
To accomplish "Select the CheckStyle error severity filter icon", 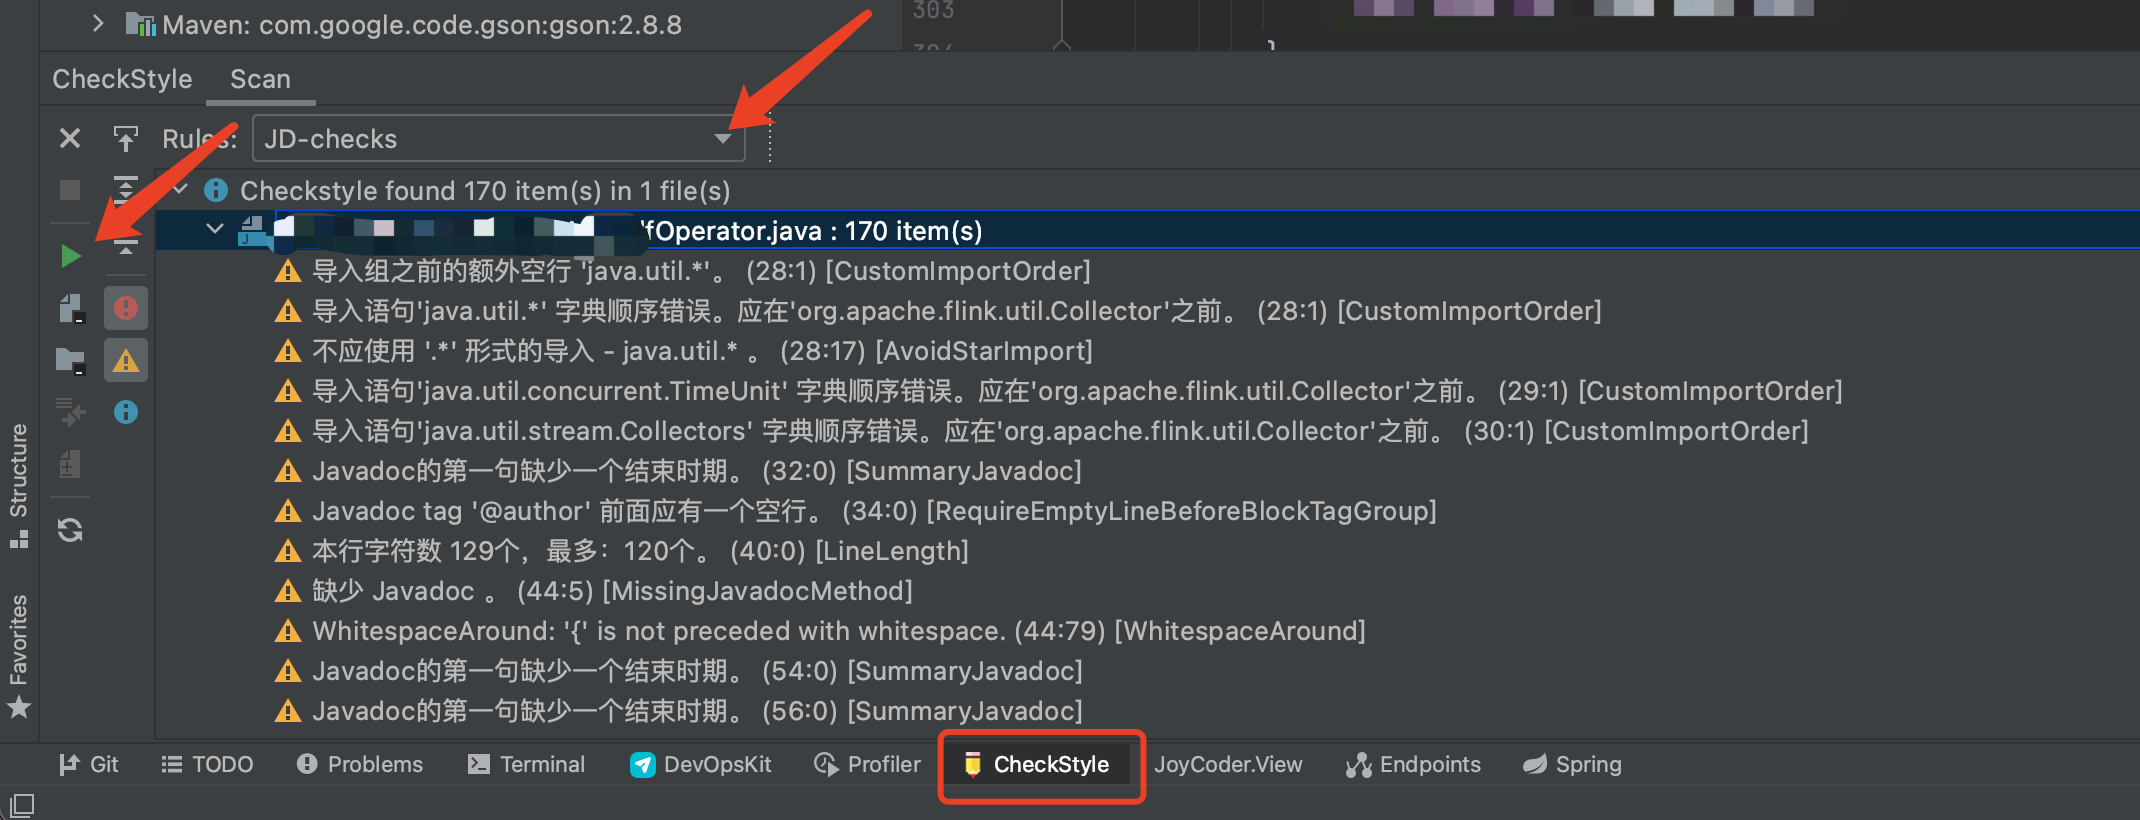I will click(126, 308).
